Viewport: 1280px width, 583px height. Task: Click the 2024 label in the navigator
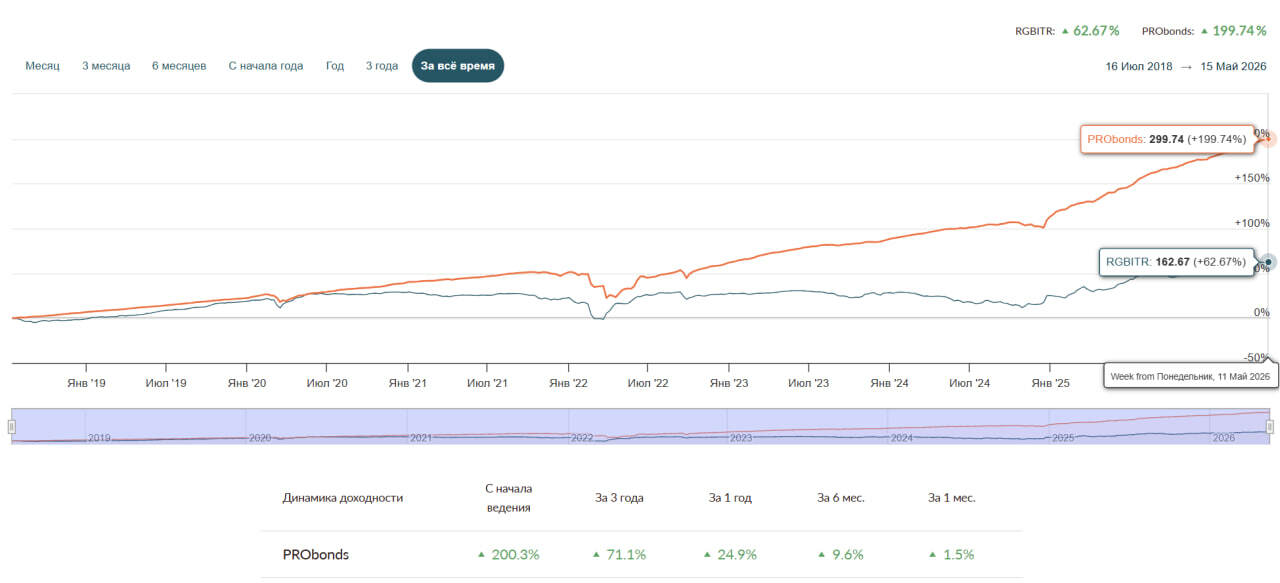(x=902, y=437)
